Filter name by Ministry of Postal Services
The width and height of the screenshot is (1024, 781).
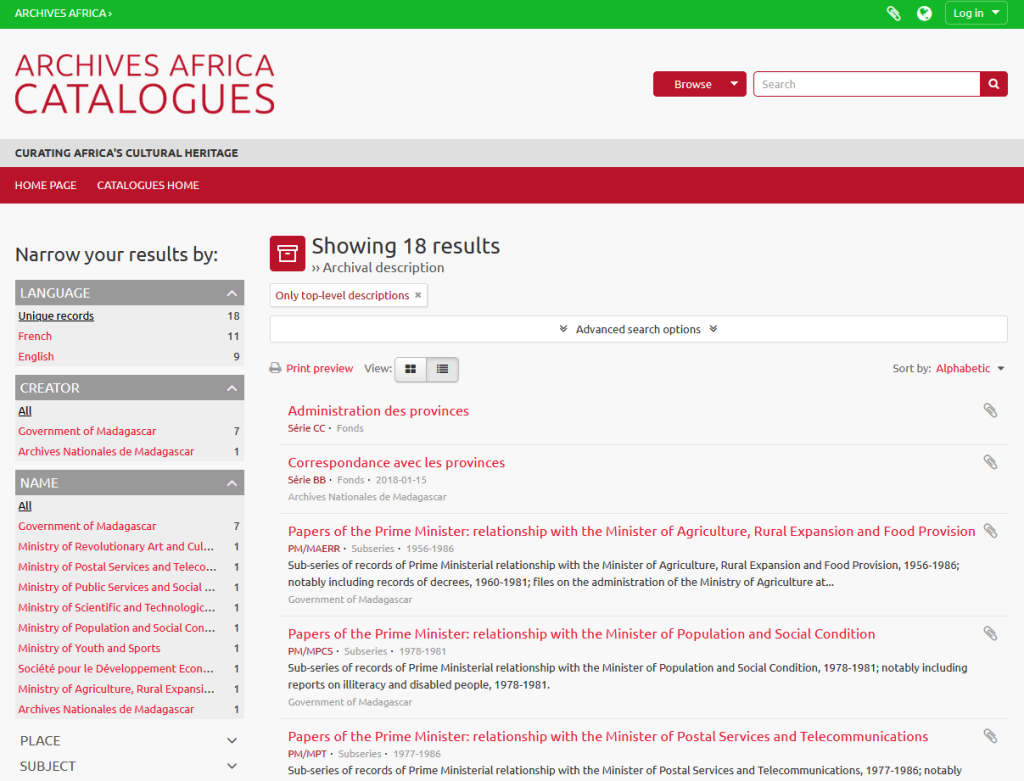118,567
